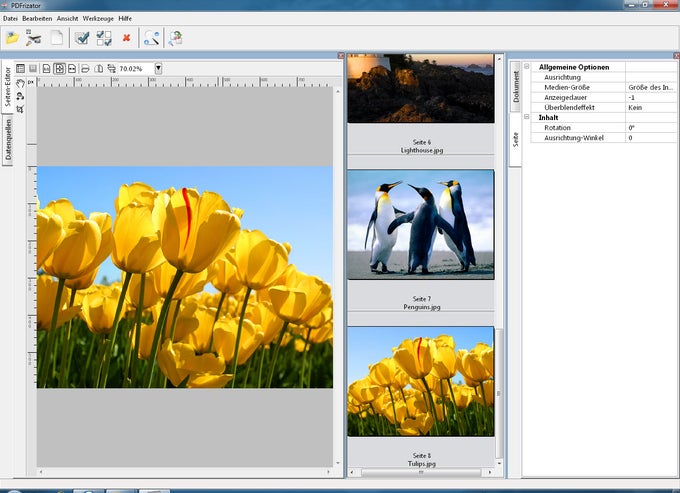Switch to the Seiten-Editor vertical tab

(x=7, y=87)
